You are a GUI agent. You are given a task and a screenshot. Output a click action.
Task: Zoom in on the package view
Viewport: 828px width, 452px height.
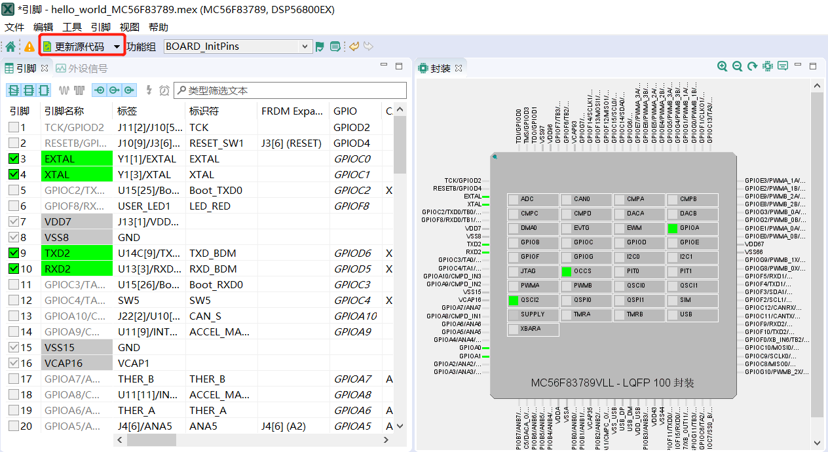[722, 67]
